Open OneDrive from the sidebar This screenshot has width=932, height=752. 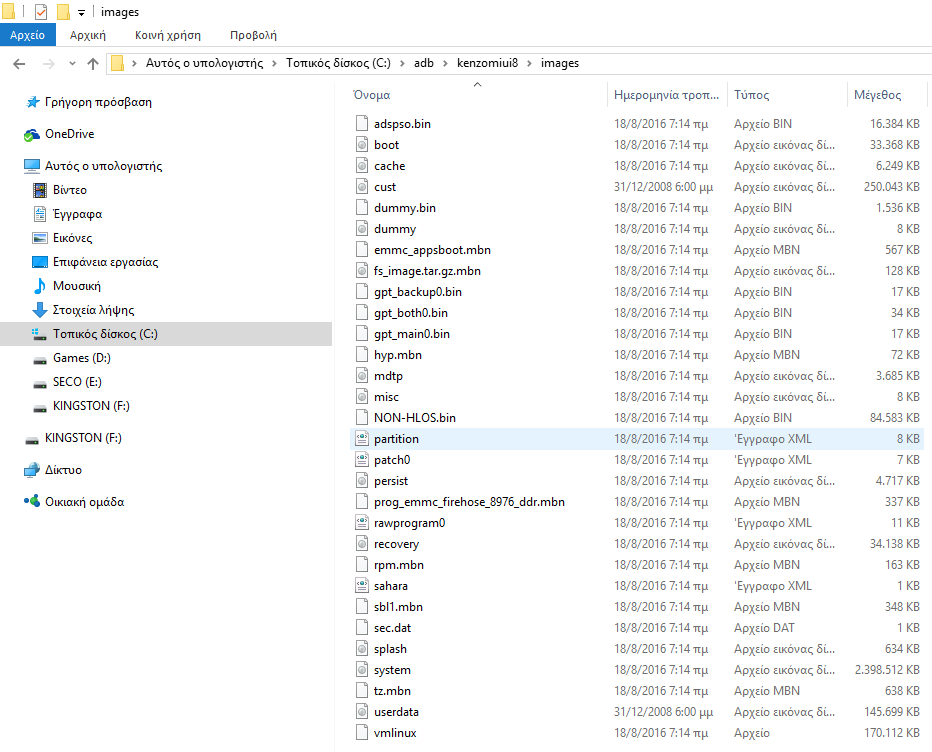pyautogui.click(x=69, y=134)
